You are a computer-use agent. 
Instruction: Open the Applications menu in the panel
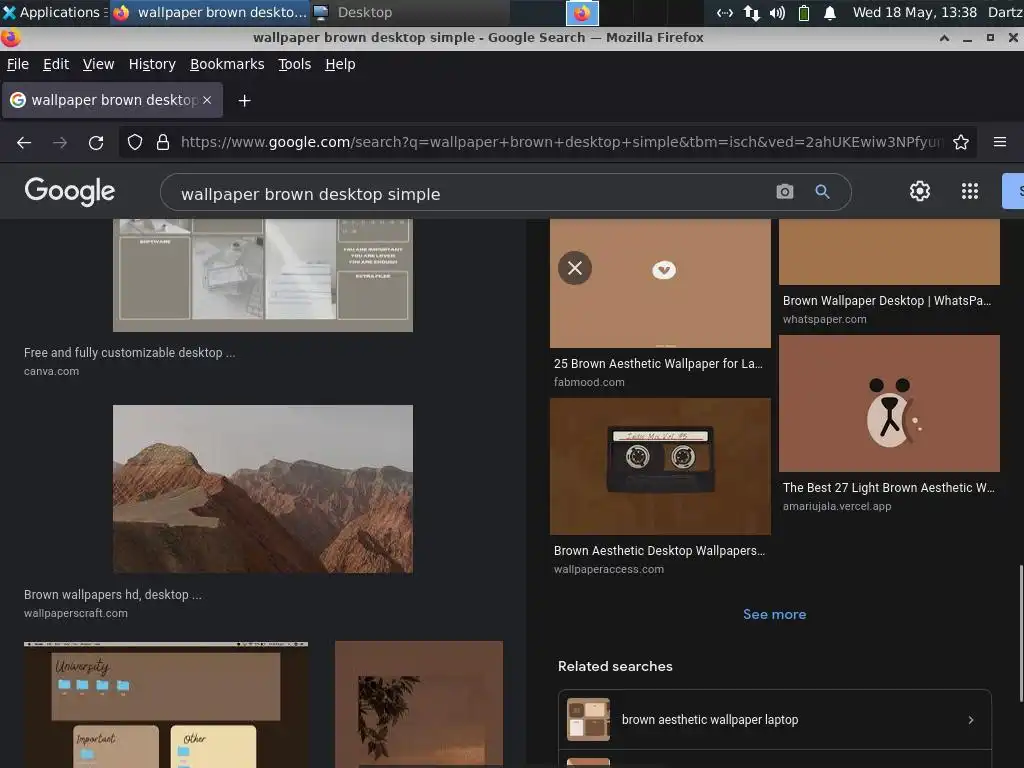click(x=54, y=12)
